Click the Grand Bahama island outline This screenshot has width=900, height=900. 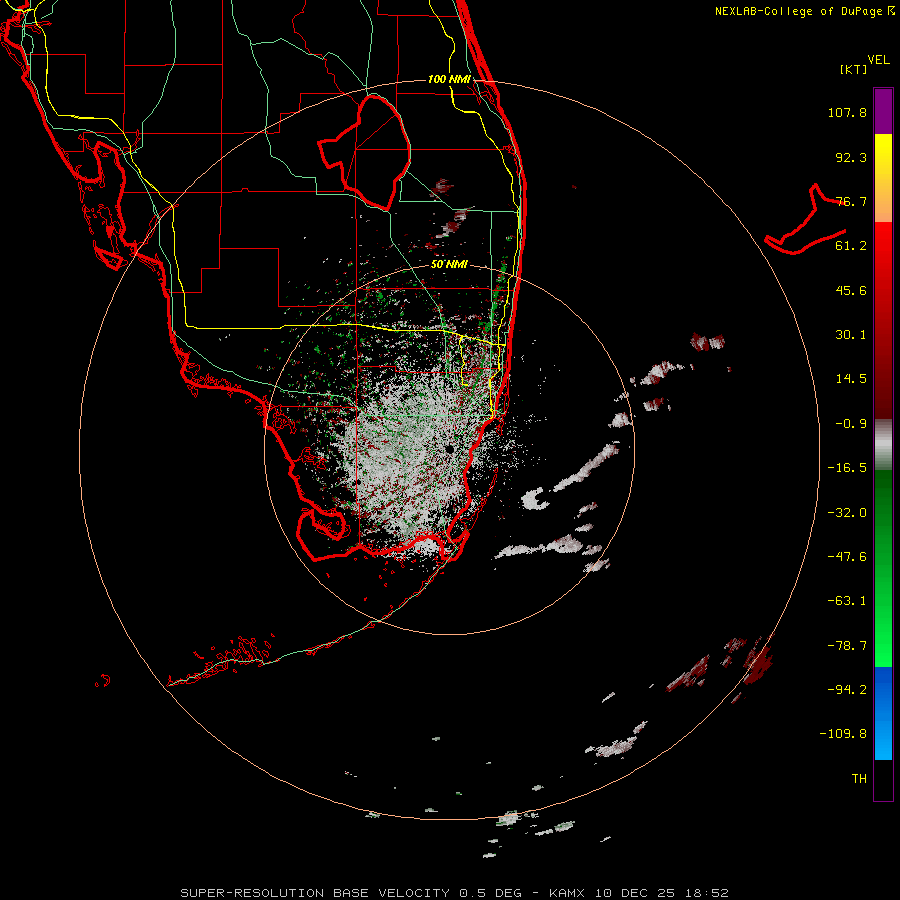pyautogui.click(x=805, y=219)
